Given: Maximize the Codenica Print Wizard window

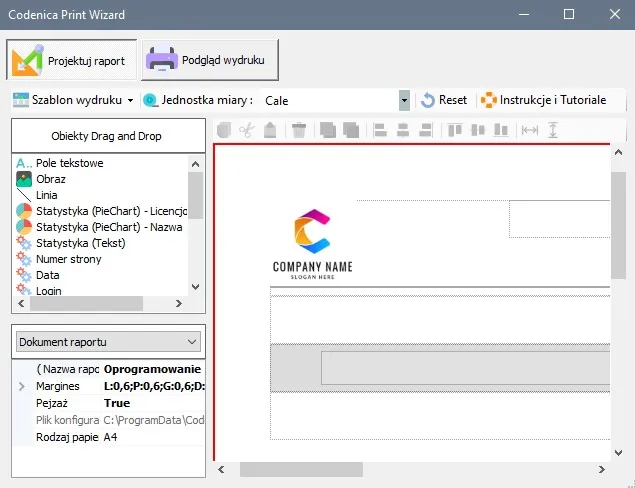Looking at the screenshot, I should [569, 15].
